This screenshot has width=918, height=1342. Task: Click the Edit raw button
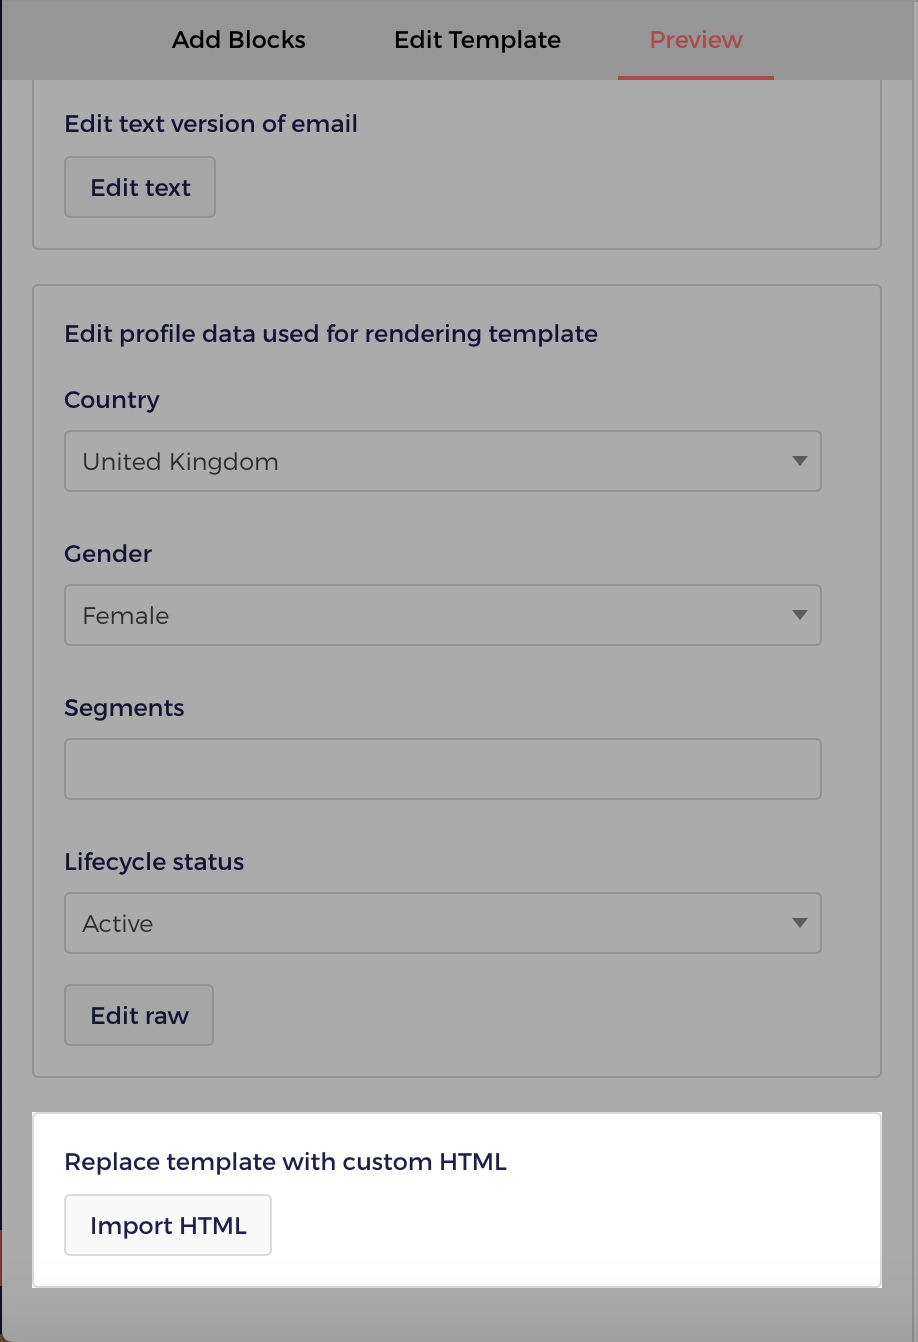click(x=139, y=1015)
